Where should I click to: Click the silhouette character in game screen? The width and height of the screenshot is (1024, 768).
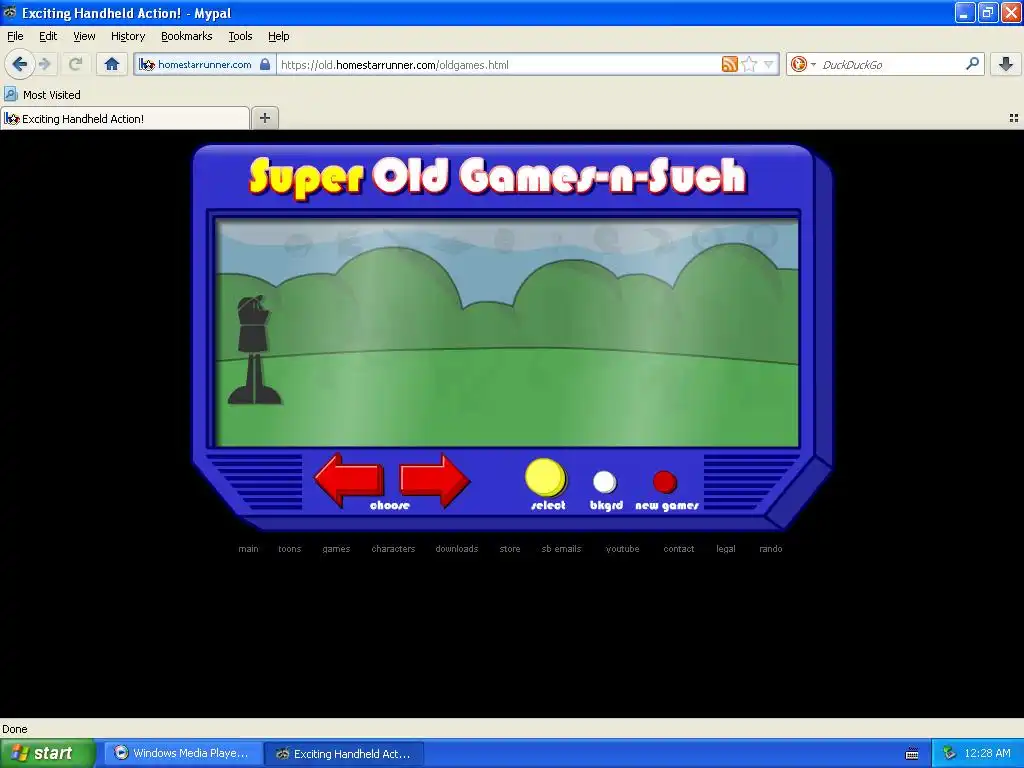[254, 349]
